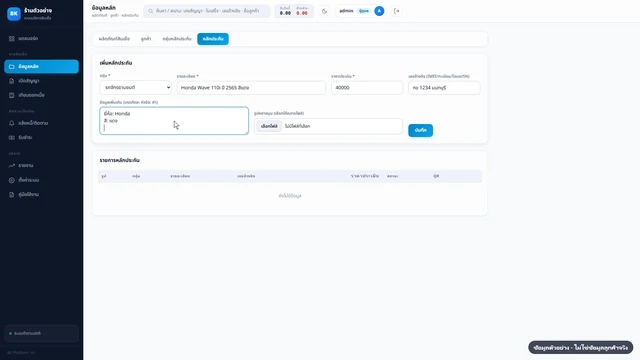
Task: Switch to the second tab (customers)
Action: (x=146, y=39)
